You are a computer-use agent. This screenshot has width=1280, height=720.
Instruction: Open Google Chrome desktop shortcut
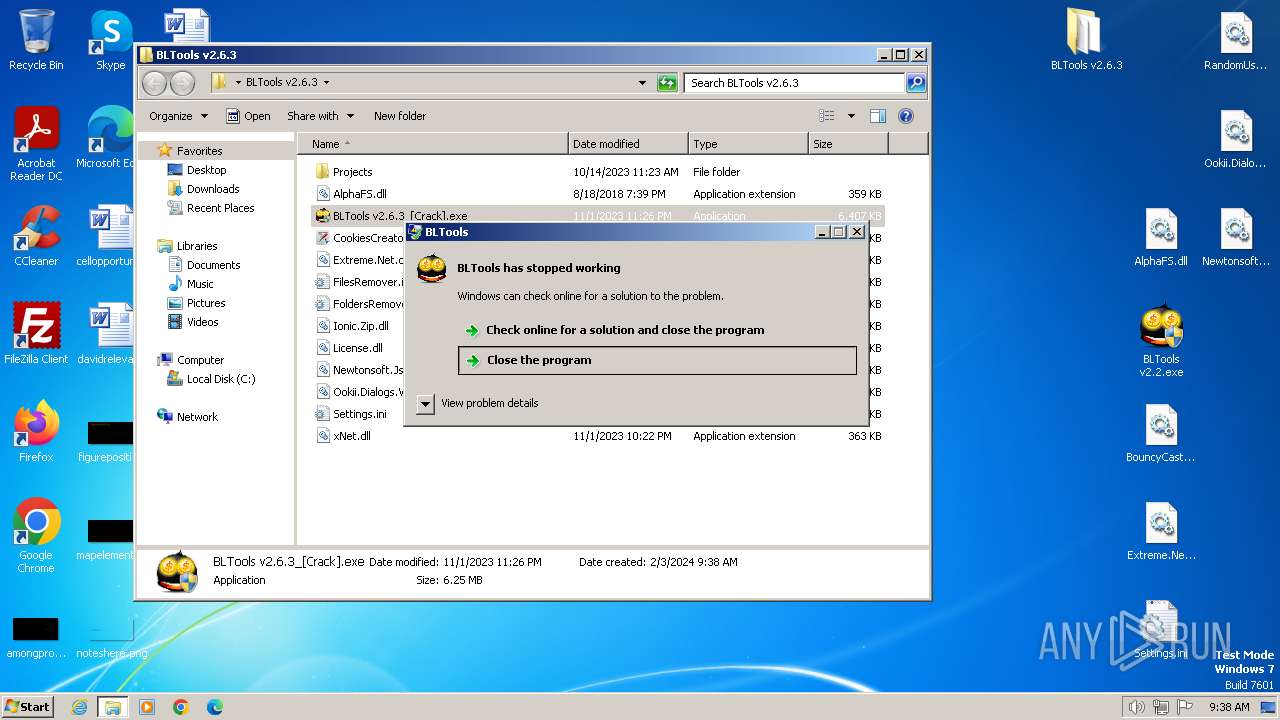tap(36, 535)
